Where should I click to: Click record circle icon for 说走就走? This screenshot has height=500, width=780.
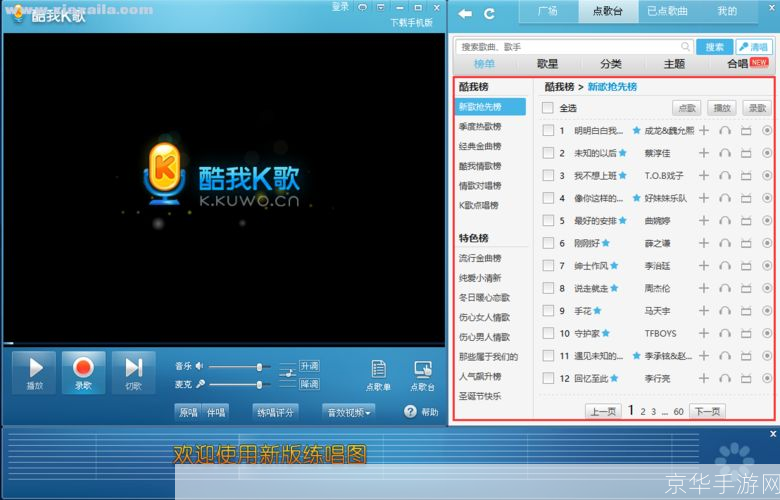pyautogui.click(x=767, y=288)
